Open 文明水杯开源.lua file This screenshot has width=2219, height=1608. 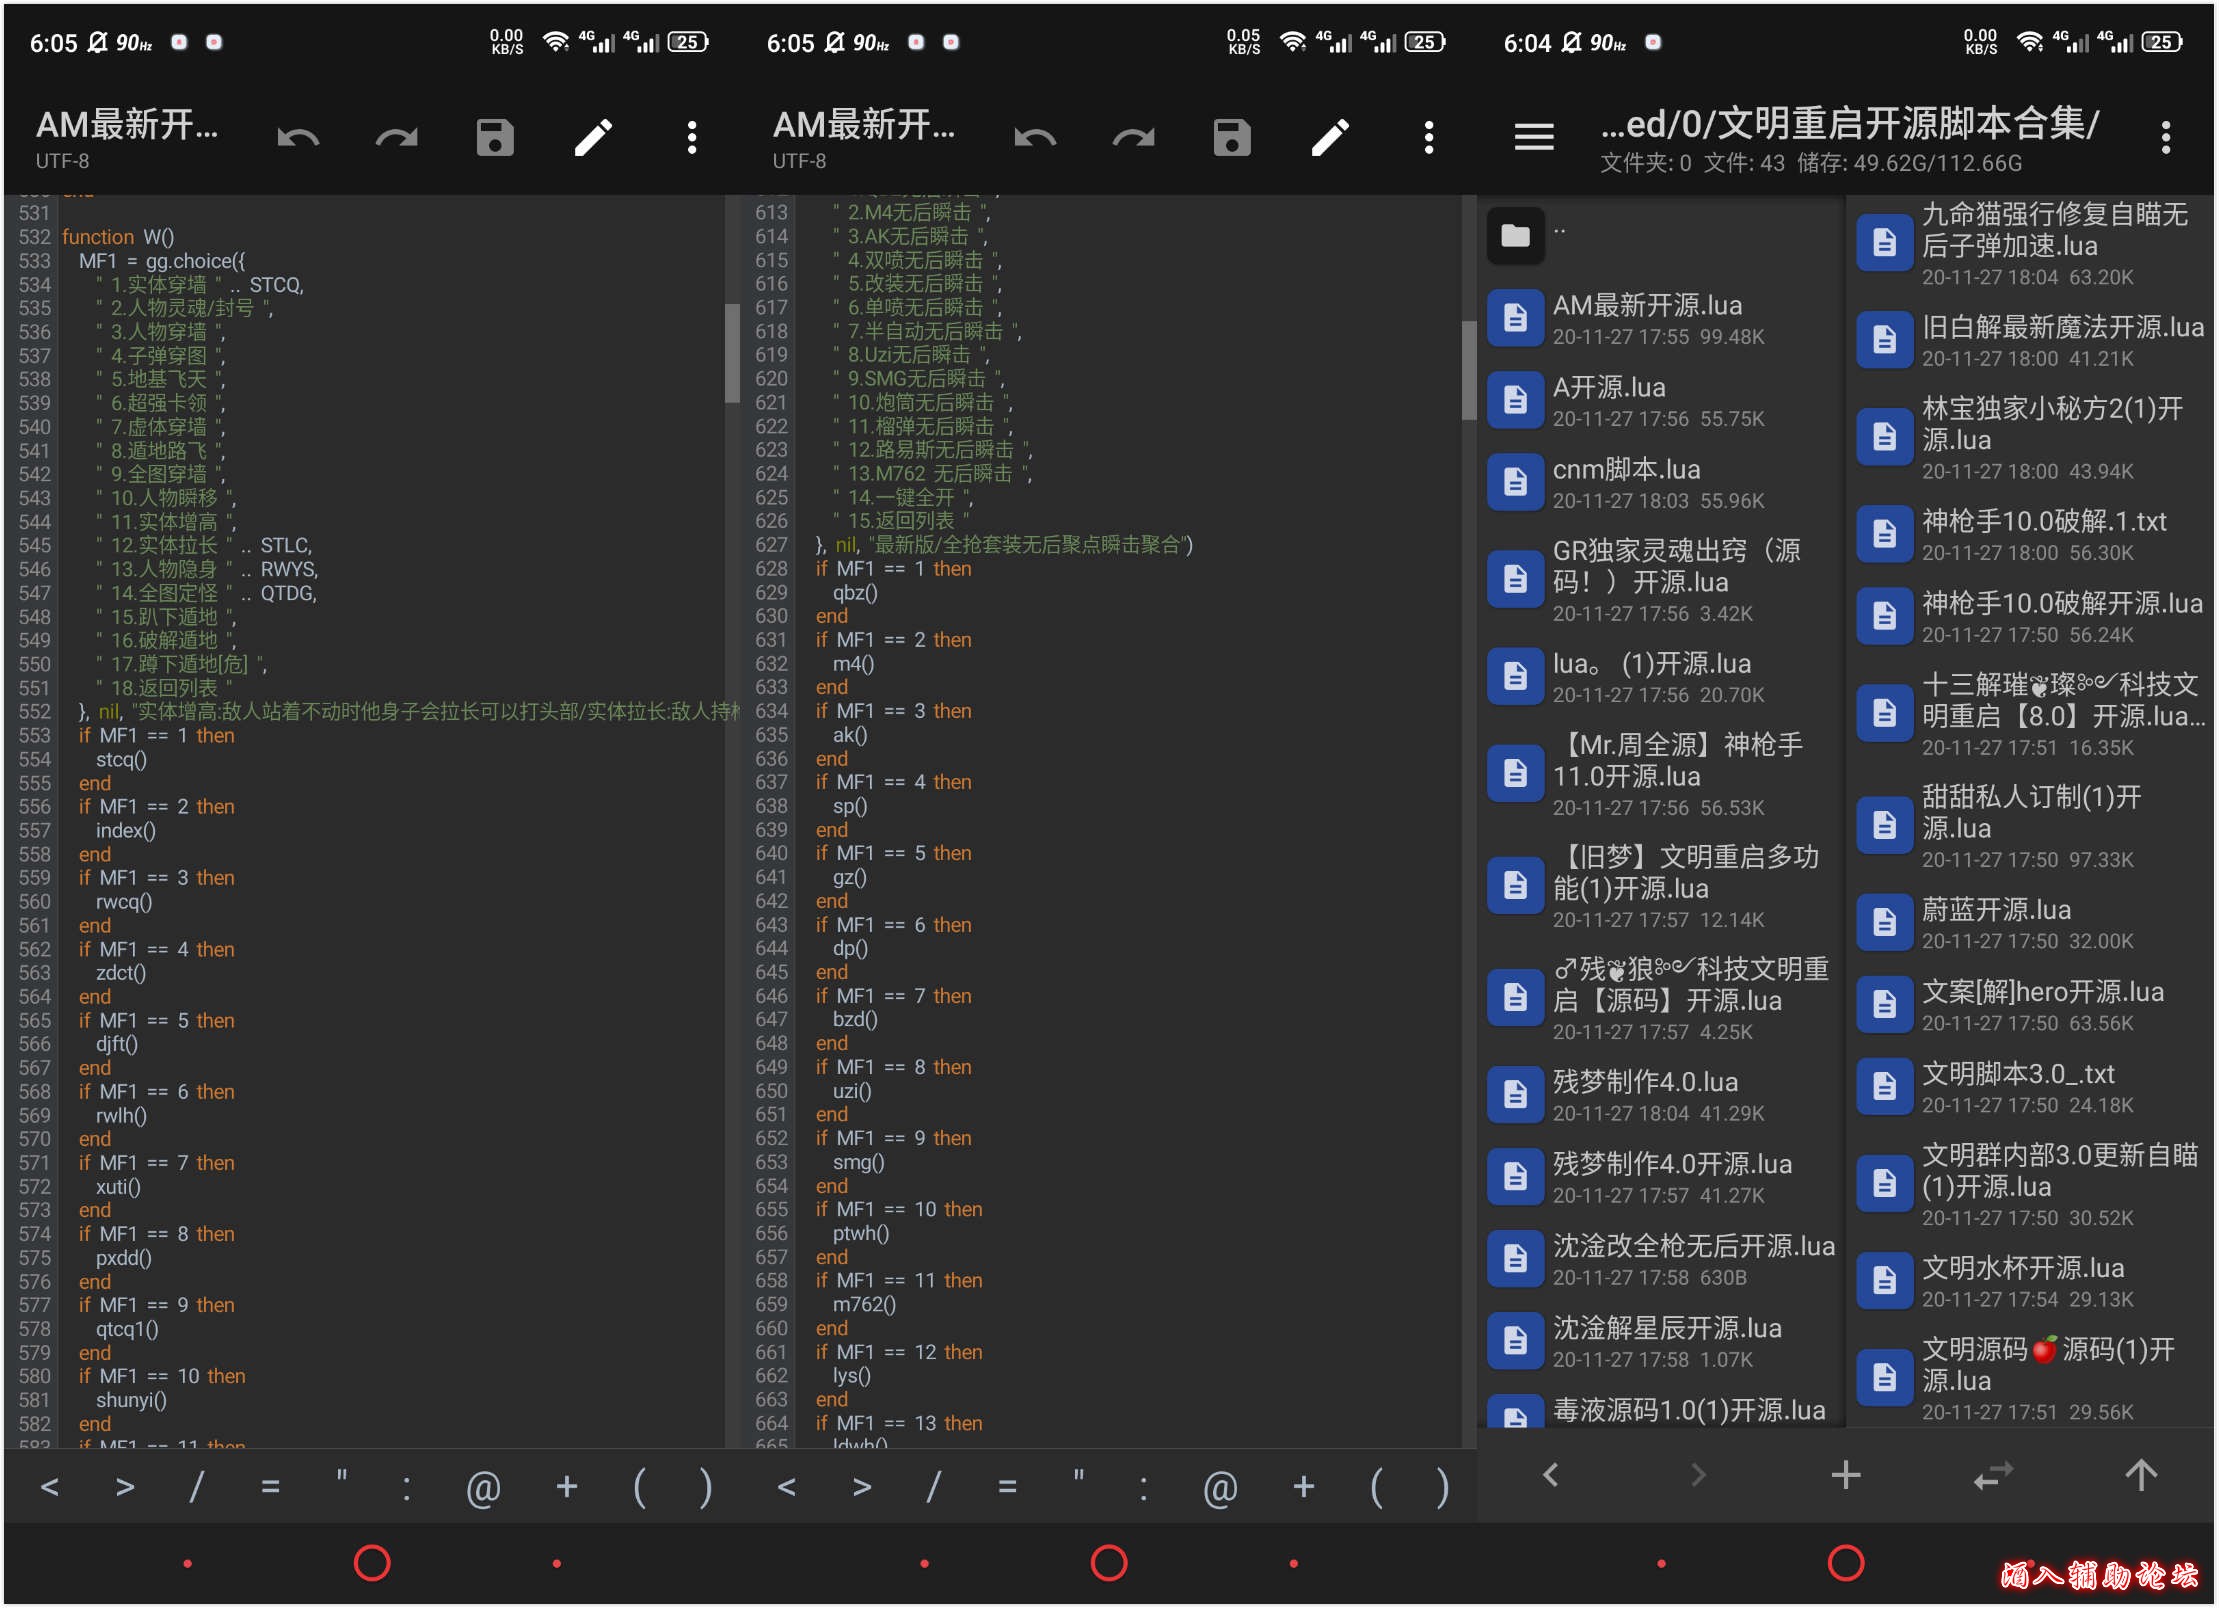pyautogui.click(x=2030, y=1281)
